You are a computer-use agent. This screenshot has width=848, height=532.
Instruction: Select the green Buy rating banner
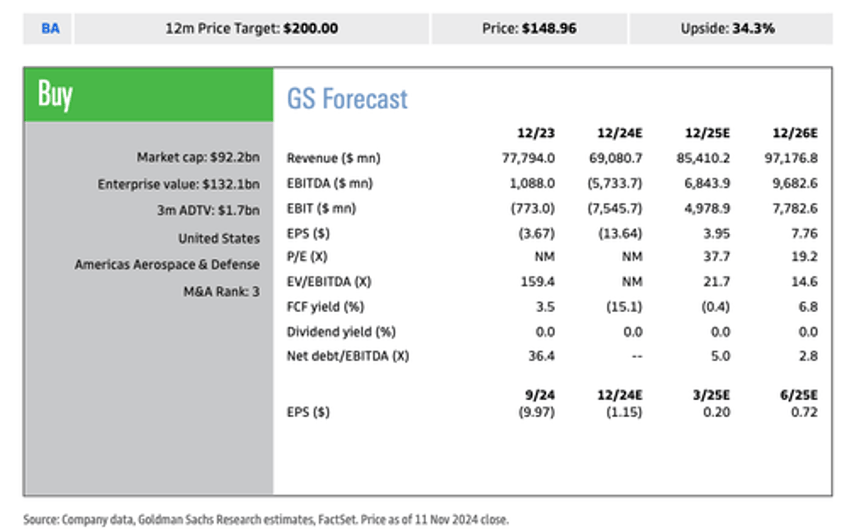click(148, 95)
